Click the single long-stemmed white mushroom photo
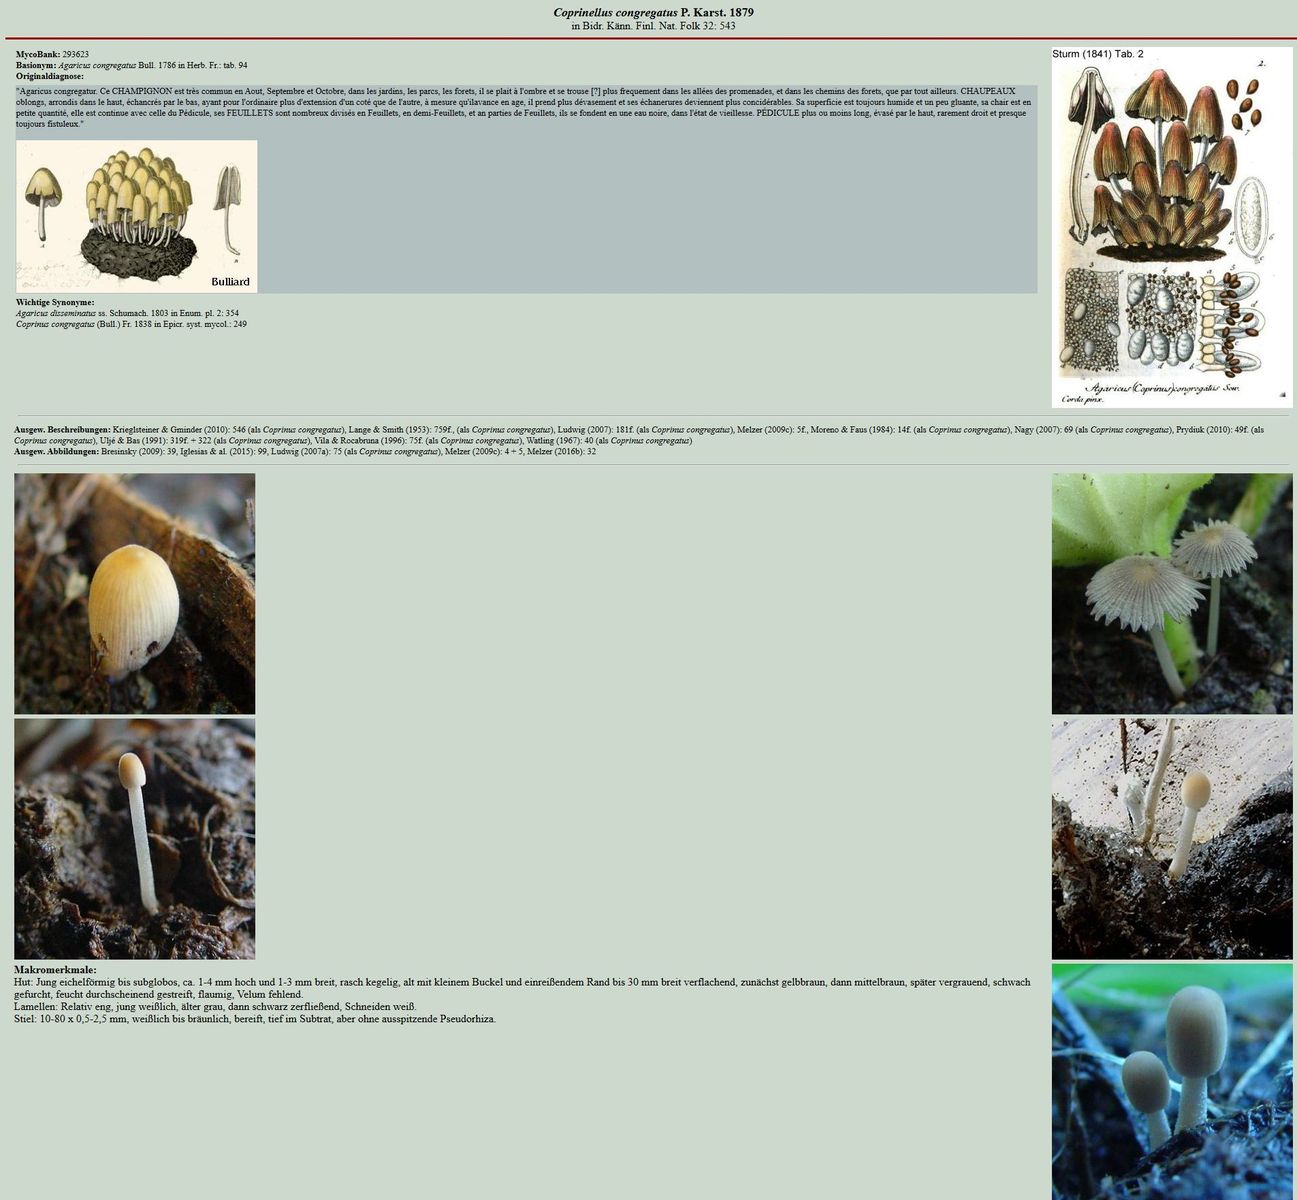This screenshot has height=1200, width=1297. point(134,838)
